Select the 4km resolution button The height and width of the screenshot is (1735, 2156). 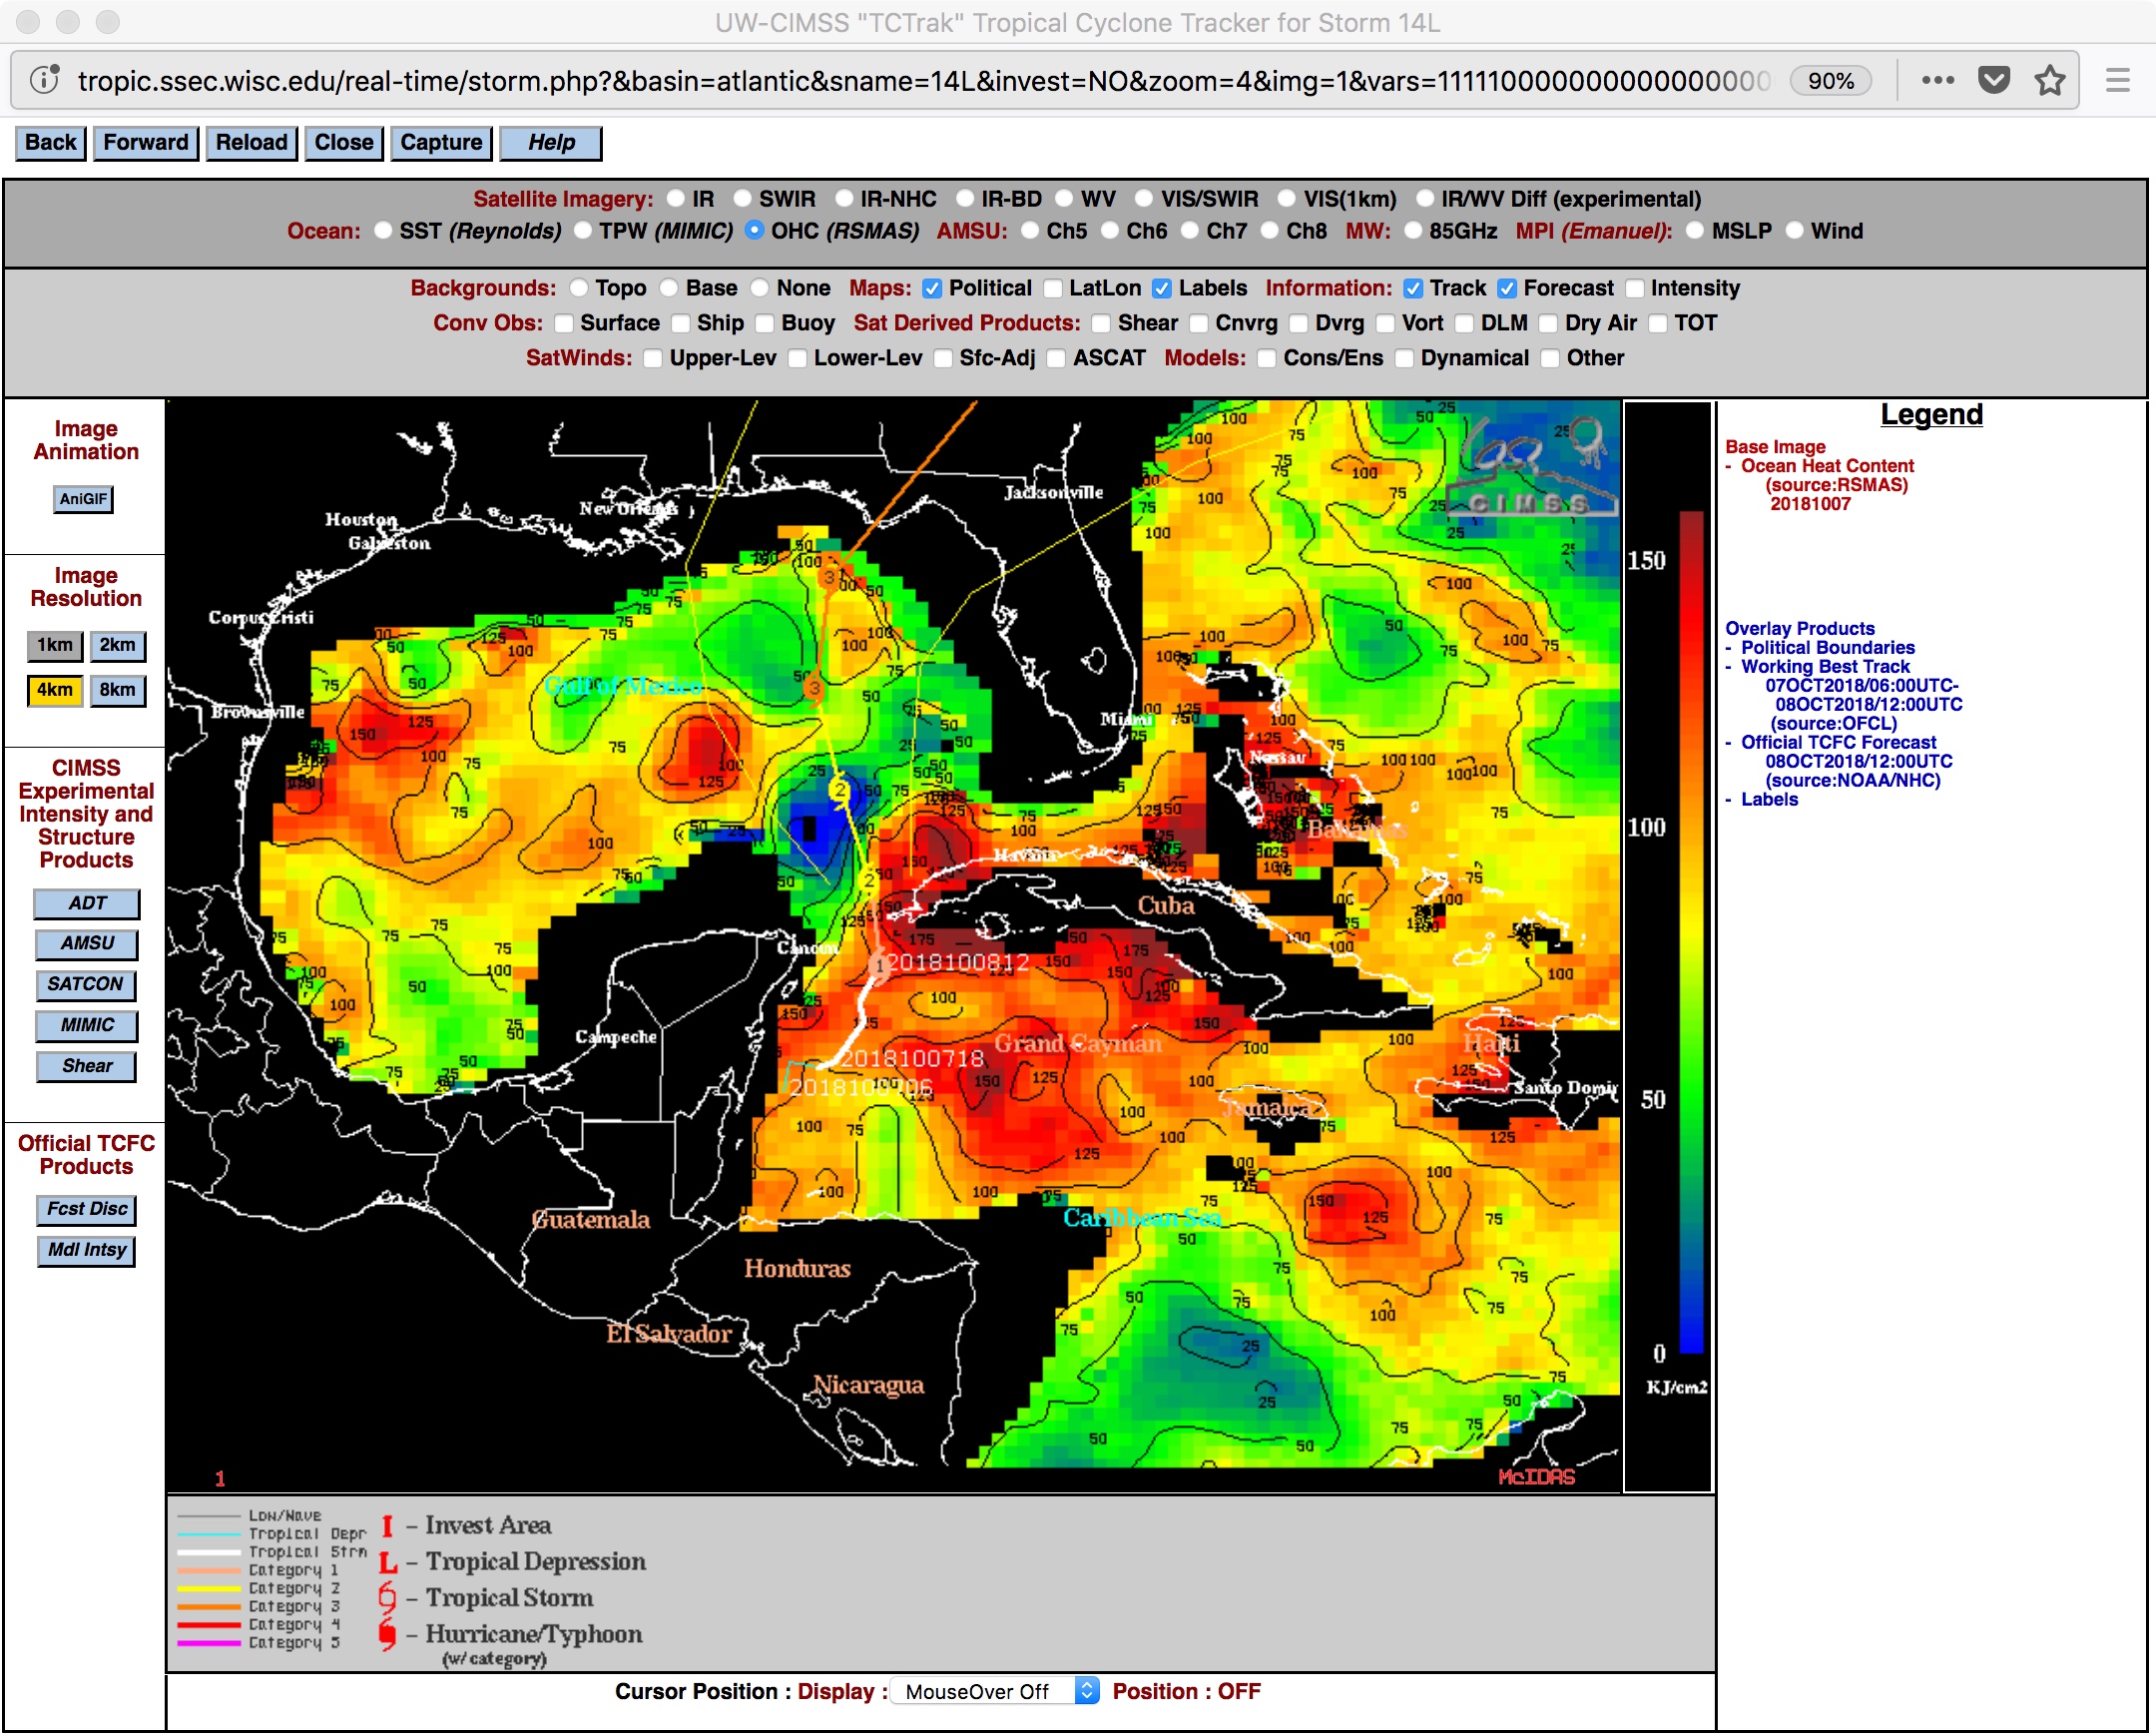coord(54,690)
